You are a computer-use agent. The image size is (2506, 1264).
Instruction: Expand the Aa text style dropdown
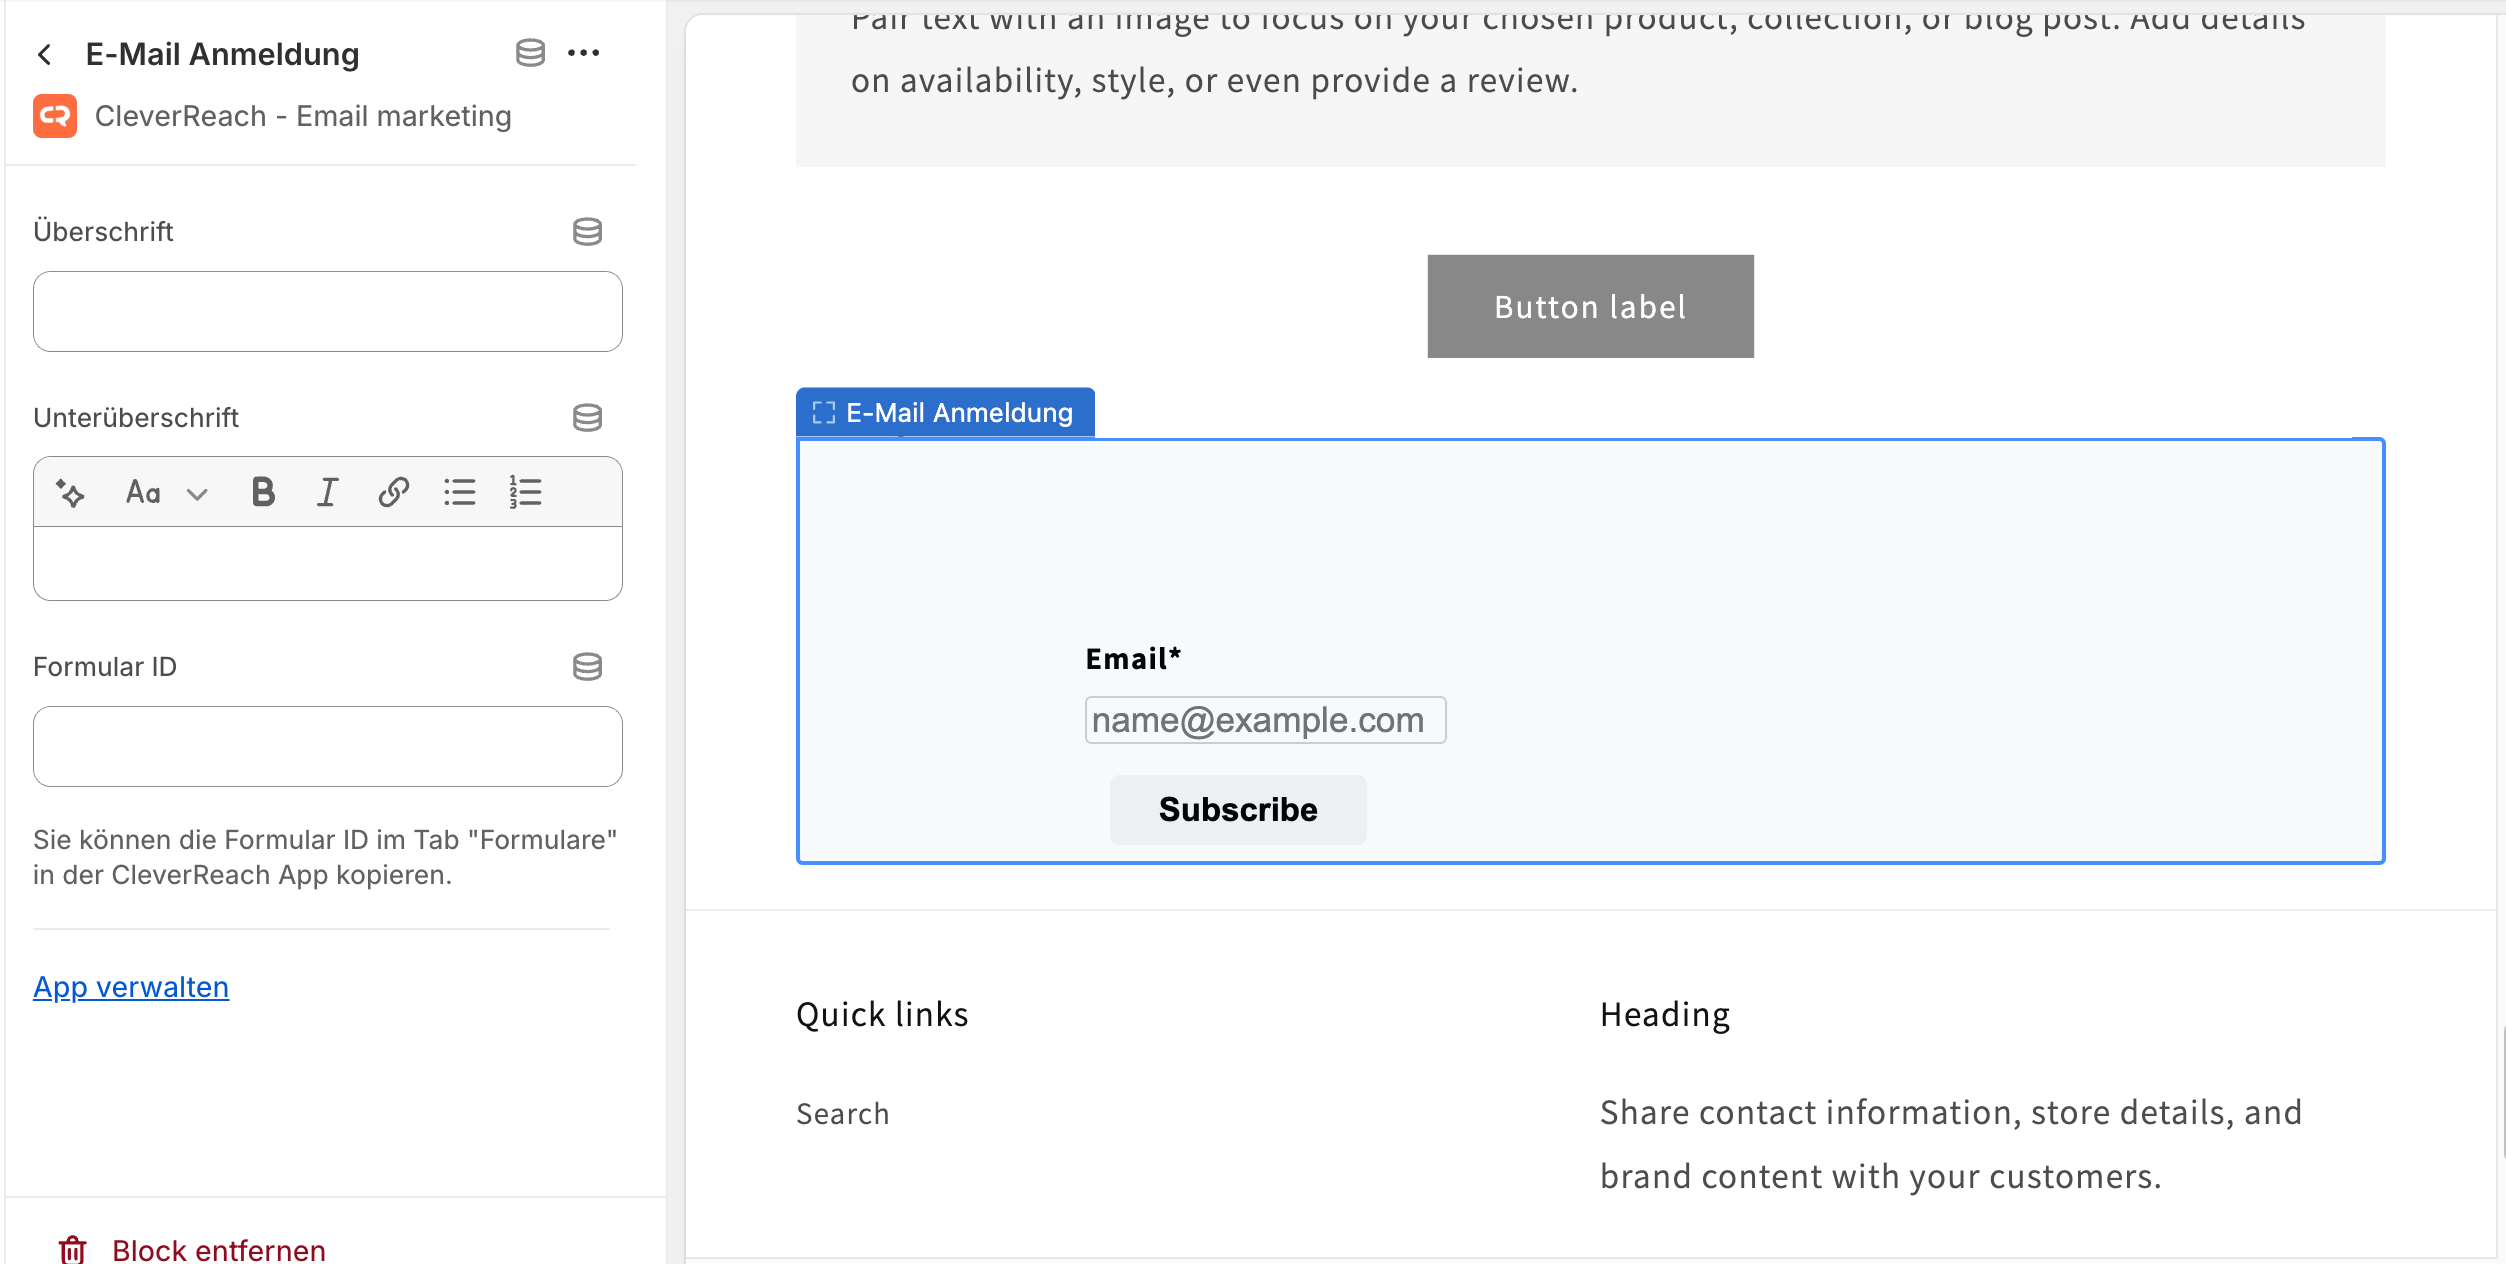166,492
